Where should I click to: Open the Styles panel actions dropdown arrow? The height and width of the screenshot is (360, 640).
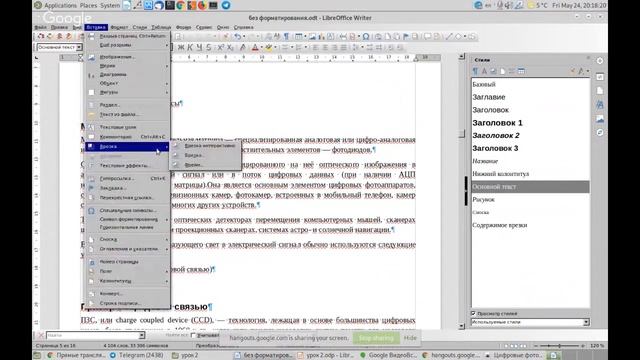point(588,71)
